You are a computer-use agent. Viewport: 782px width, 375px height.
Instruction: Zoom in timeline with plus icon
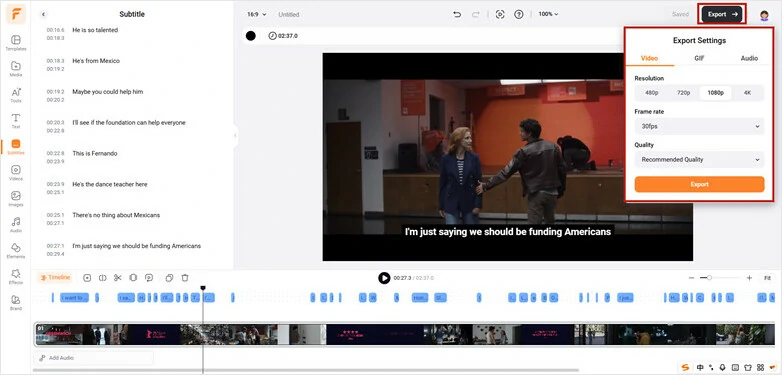pyautogui.click(x=749, y=278)
